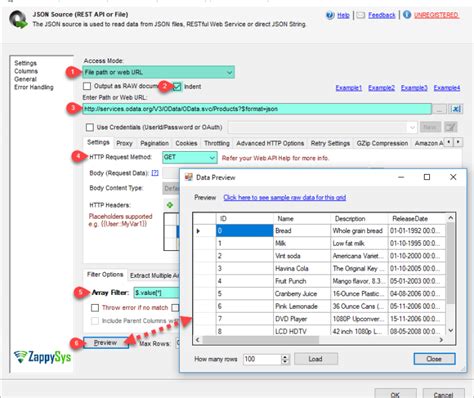Open the credentials connection dropdown
The width and height of the screenshot is (474, 398).
[x=322, y=127]
